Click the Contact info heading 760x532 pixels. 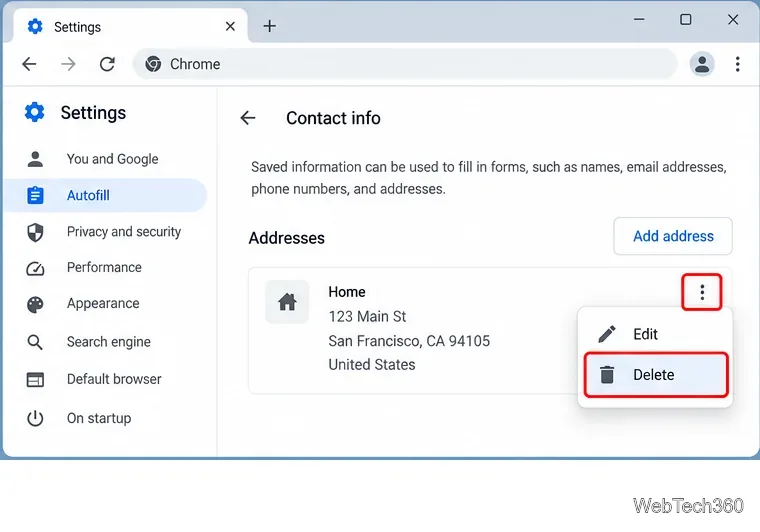pyautogui.click(x=333, y=118)
